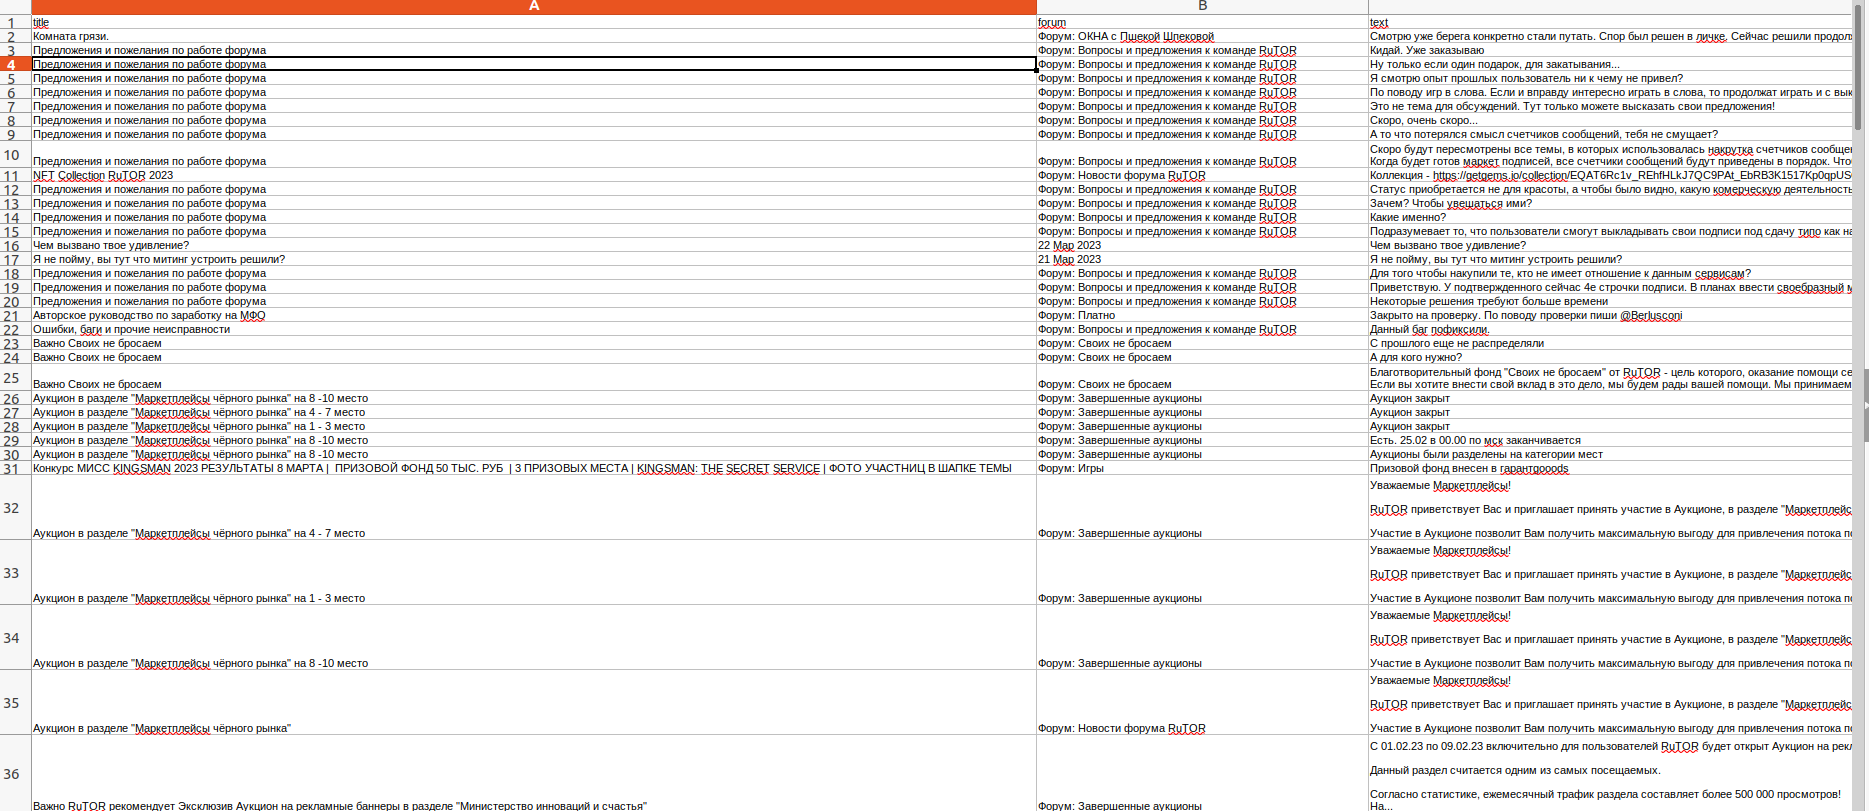Click the 'title' header cell
This screenshot has height=811, width=1869.
tap(41, 23)
